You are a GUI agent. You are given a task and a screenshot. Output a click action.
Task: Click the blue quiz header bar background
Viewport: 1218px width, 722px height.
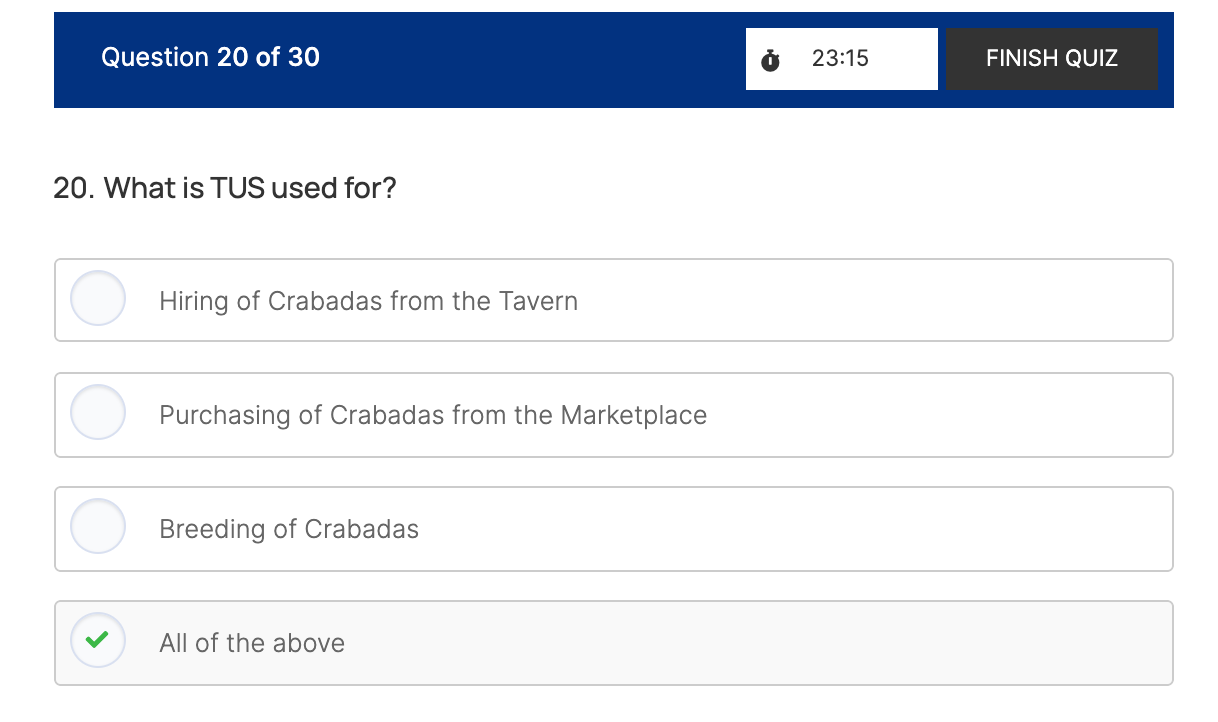point(530,59)
